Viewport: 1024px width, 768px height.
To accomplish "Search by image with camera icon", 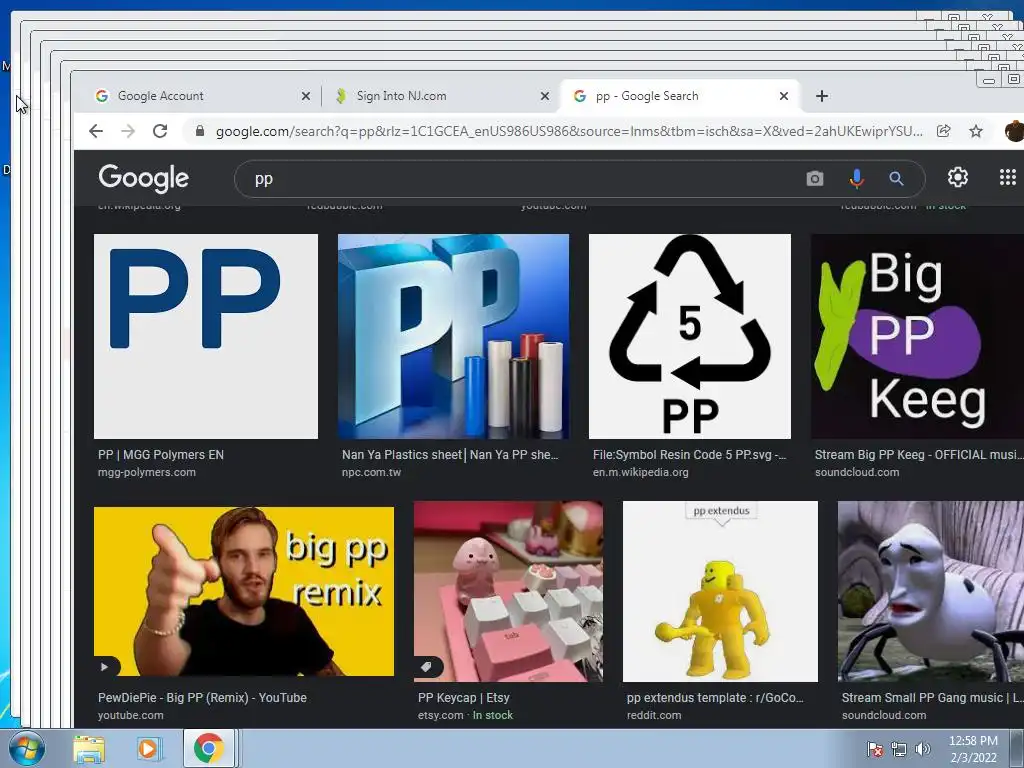I will [814, 178].
